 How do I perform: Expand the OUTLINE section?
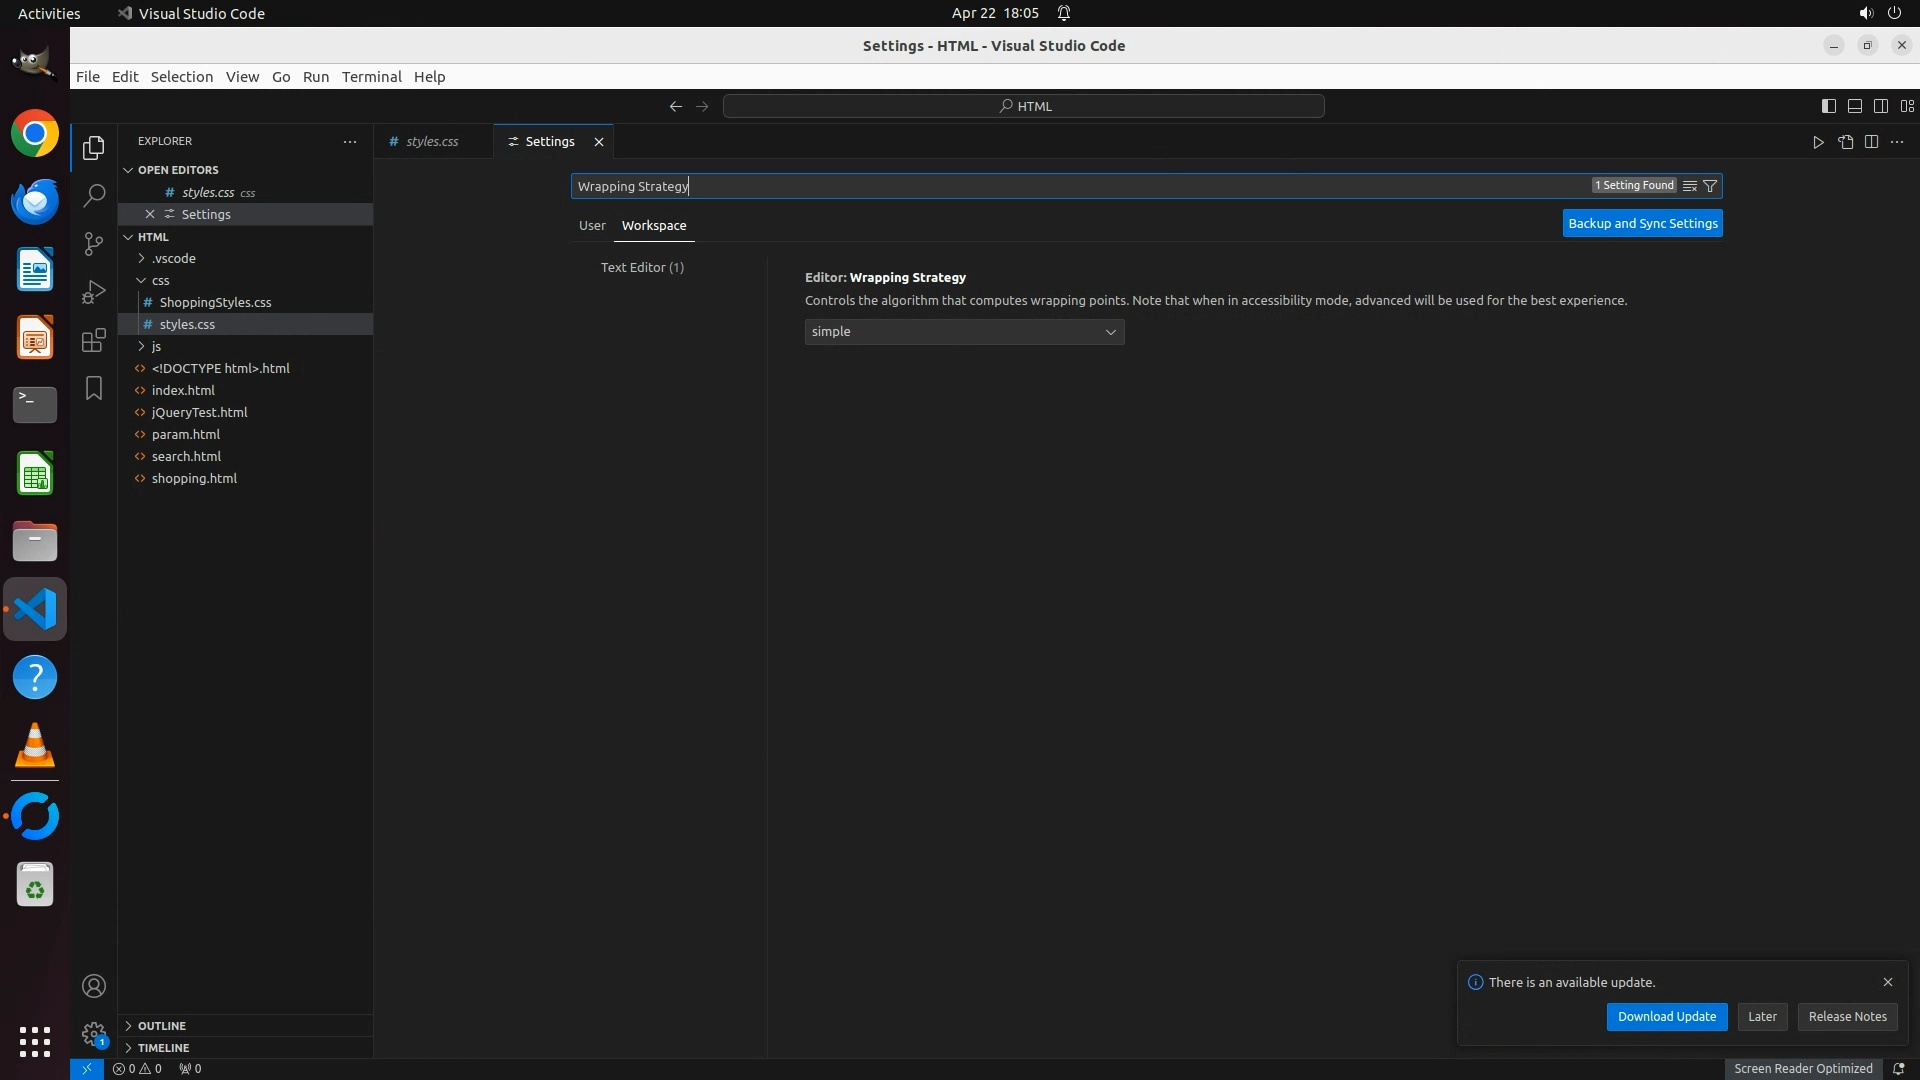(162, 1026)
